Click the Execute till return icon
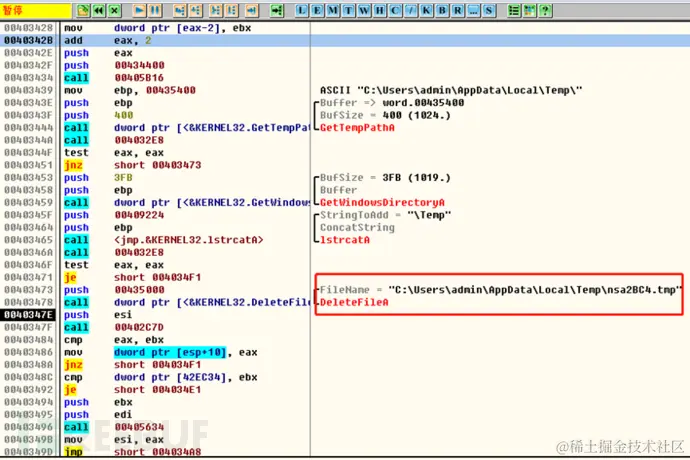Viewport: 690px width, 460px height. tap(252, 10)
